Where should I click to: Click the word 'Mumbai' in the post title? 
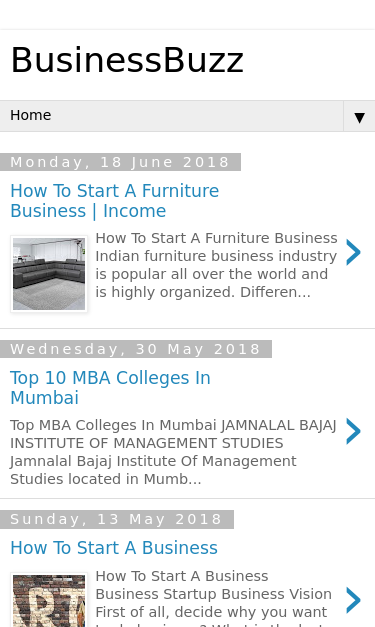[x=44, y=398]
